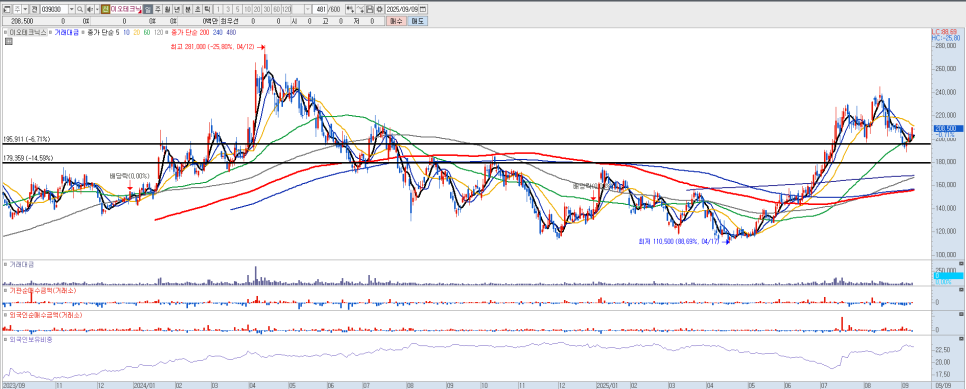Click the 최저 110,500 low marker label
This screenshot has width=966, height=389.
click(679, 241)
